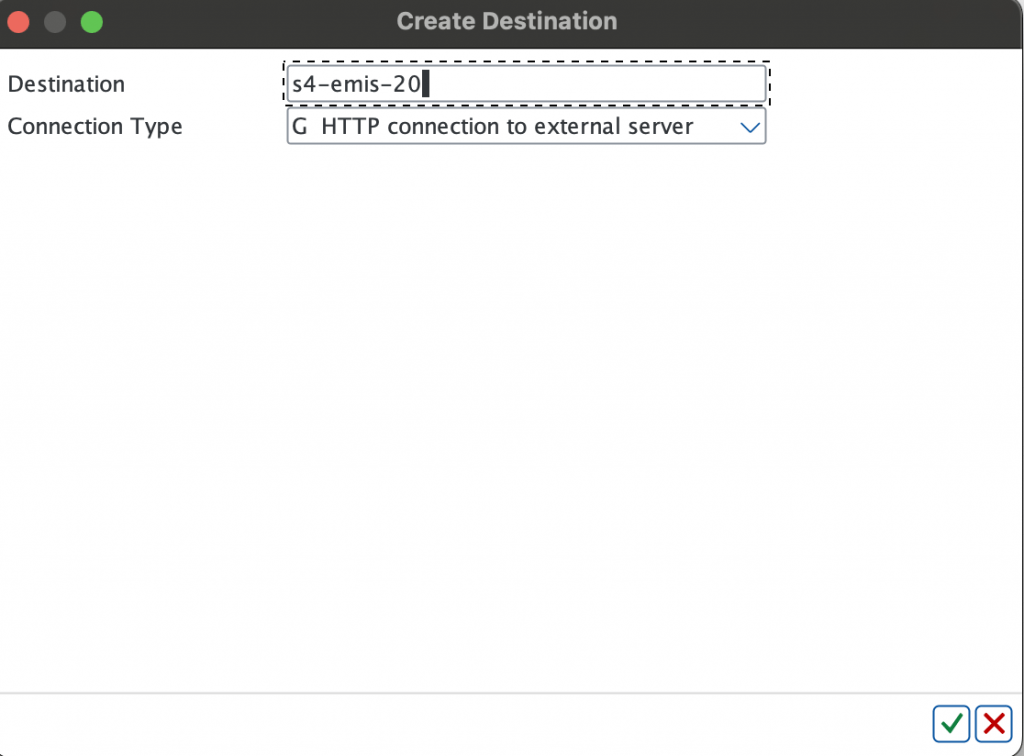Place cursor in empty part of Destination field
This screenshot has width=1024, height=756.
pos(594,84)
